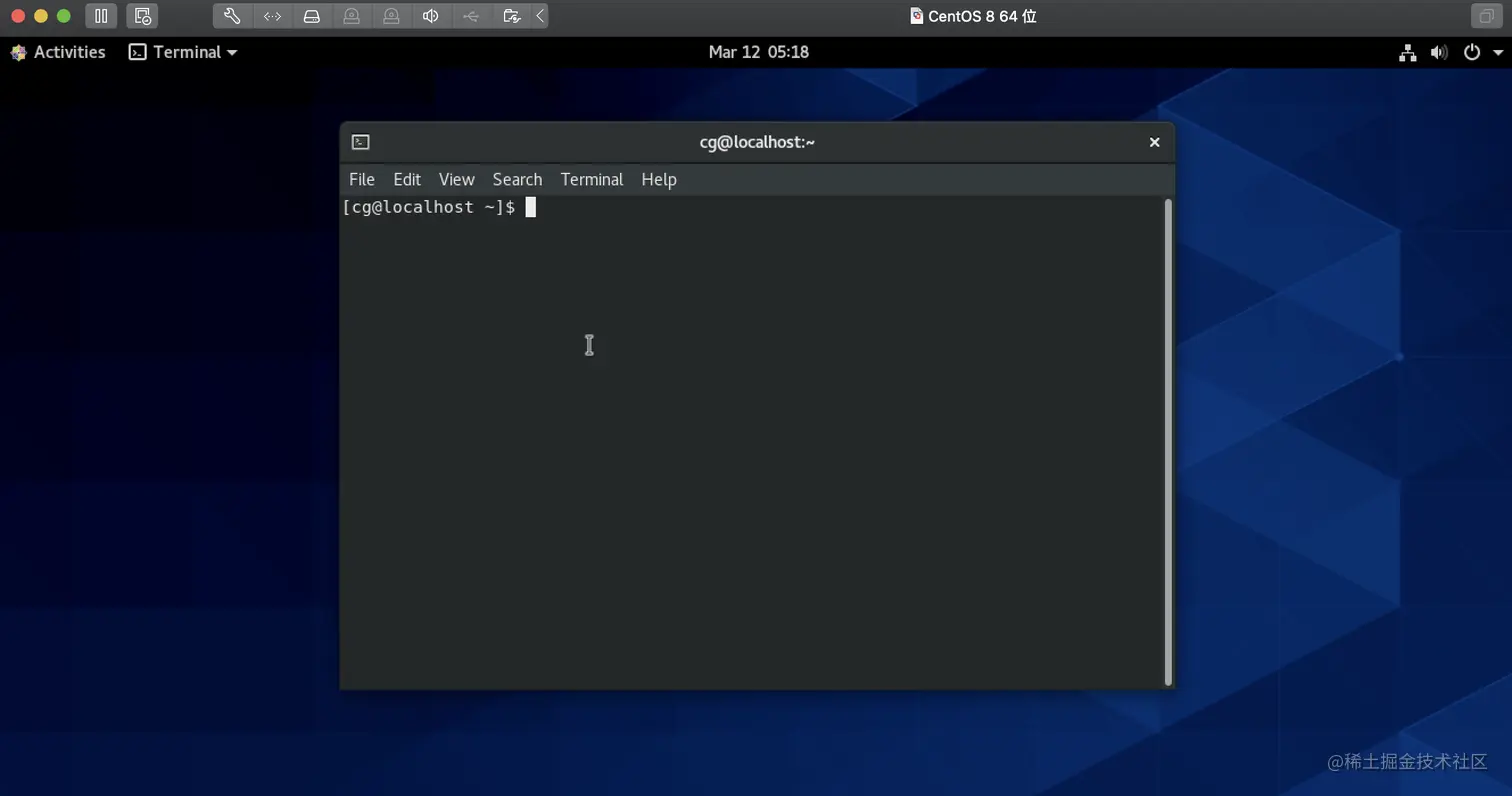Image resolution: width=1512 pixels, height=796 pixels.
Task: Open the Help menu
Action: [x=659, y=179]
